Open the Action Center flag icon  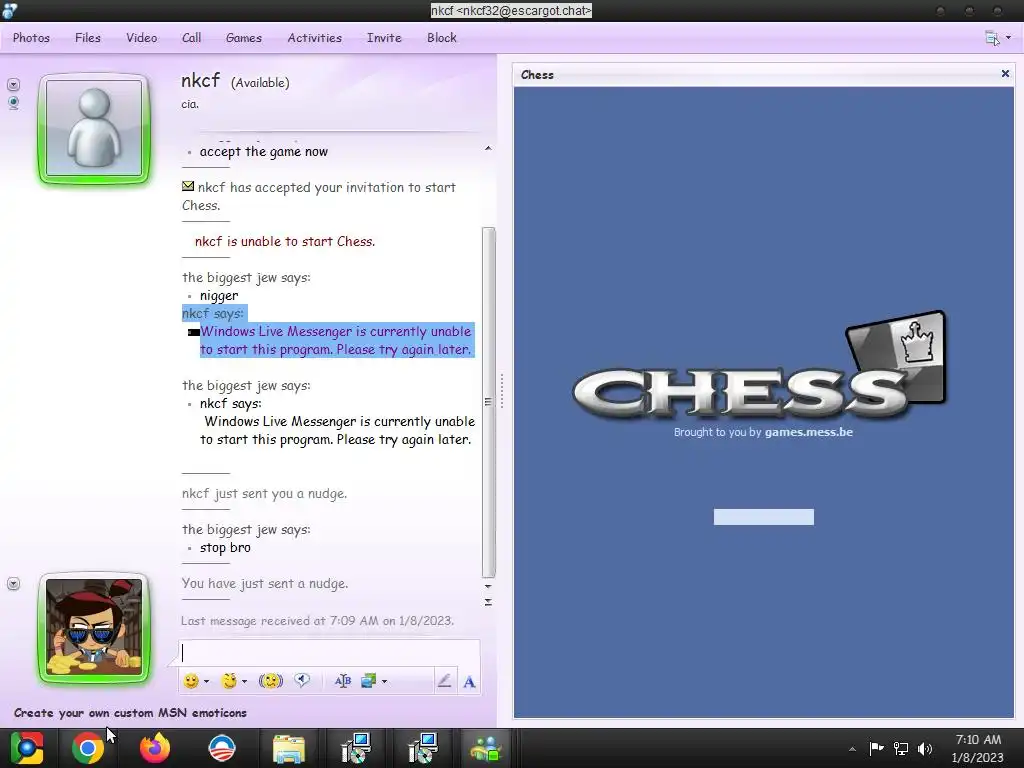[876, 748]
